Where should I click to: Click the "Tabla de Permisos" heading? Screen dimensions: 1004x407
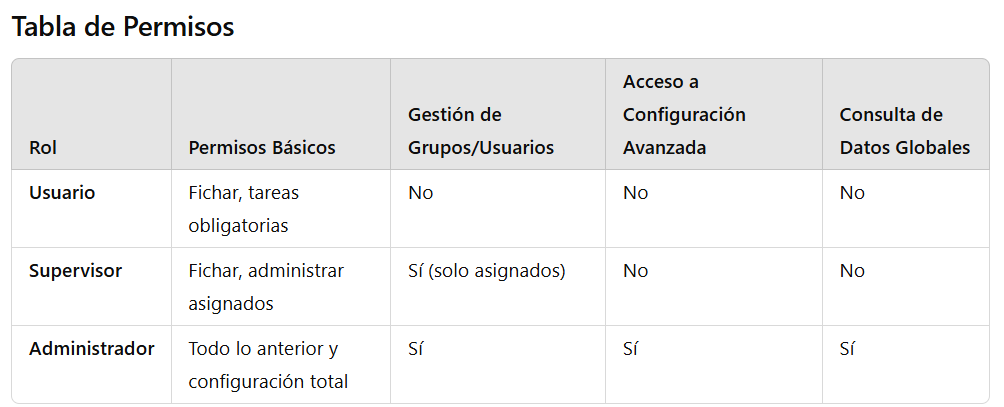point(123,27)
